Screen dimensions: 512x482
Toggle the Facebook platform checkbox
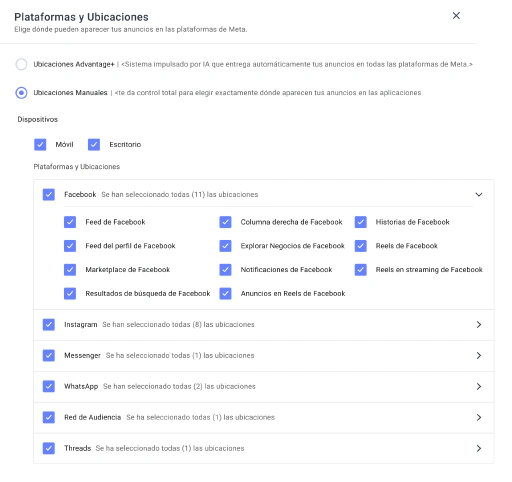[x=49, y=194]
